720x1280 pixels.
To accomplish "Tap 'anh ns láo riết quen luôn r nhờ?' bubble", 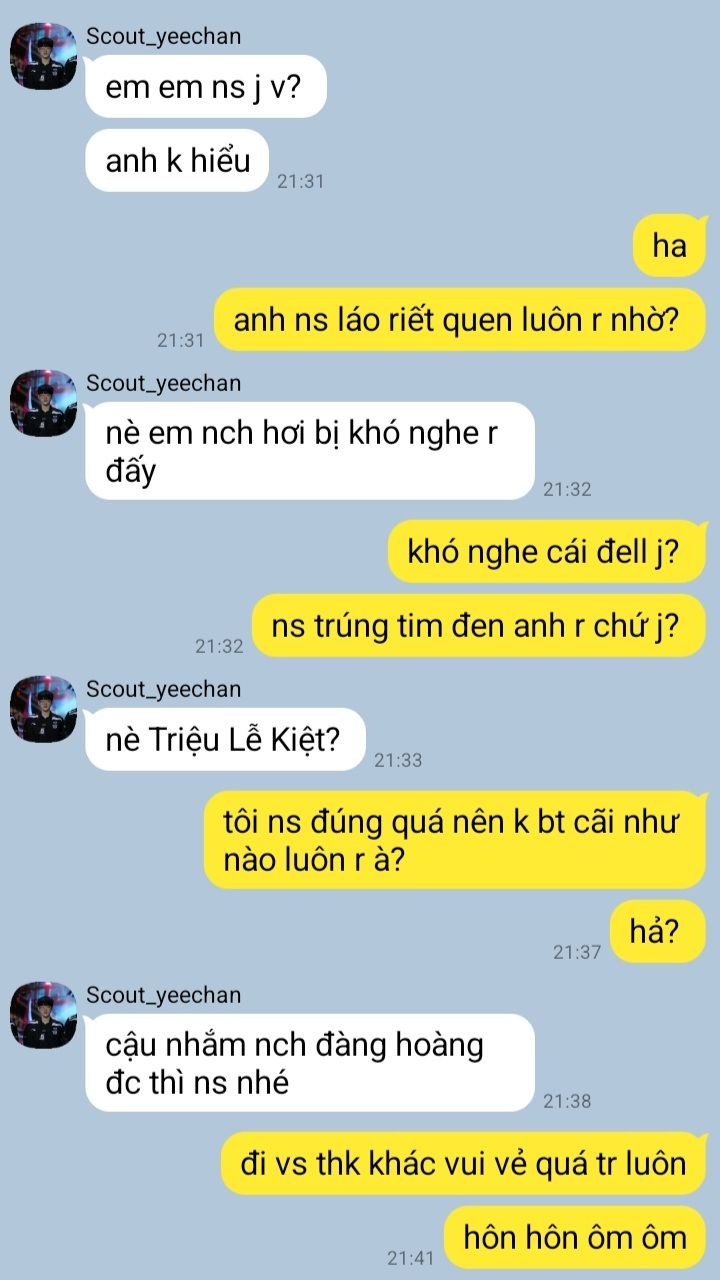I will pos(460,320).
